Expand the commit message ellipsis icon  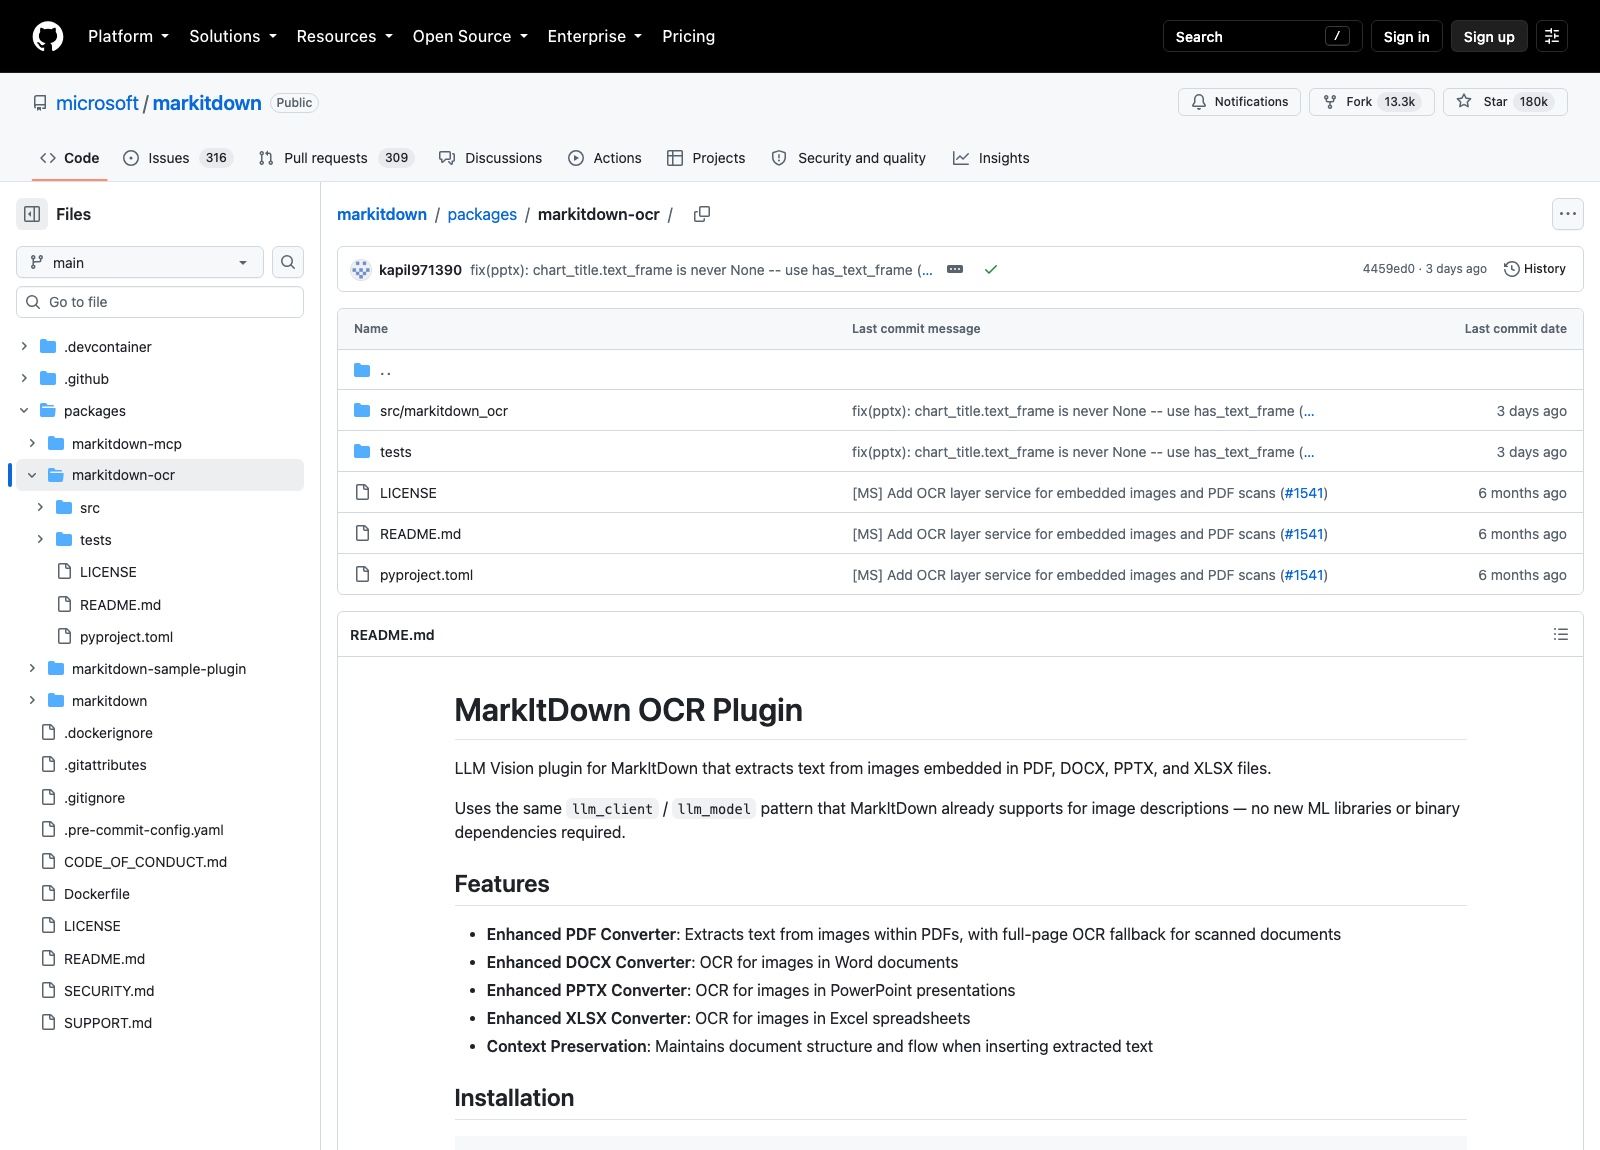[955, 269]
